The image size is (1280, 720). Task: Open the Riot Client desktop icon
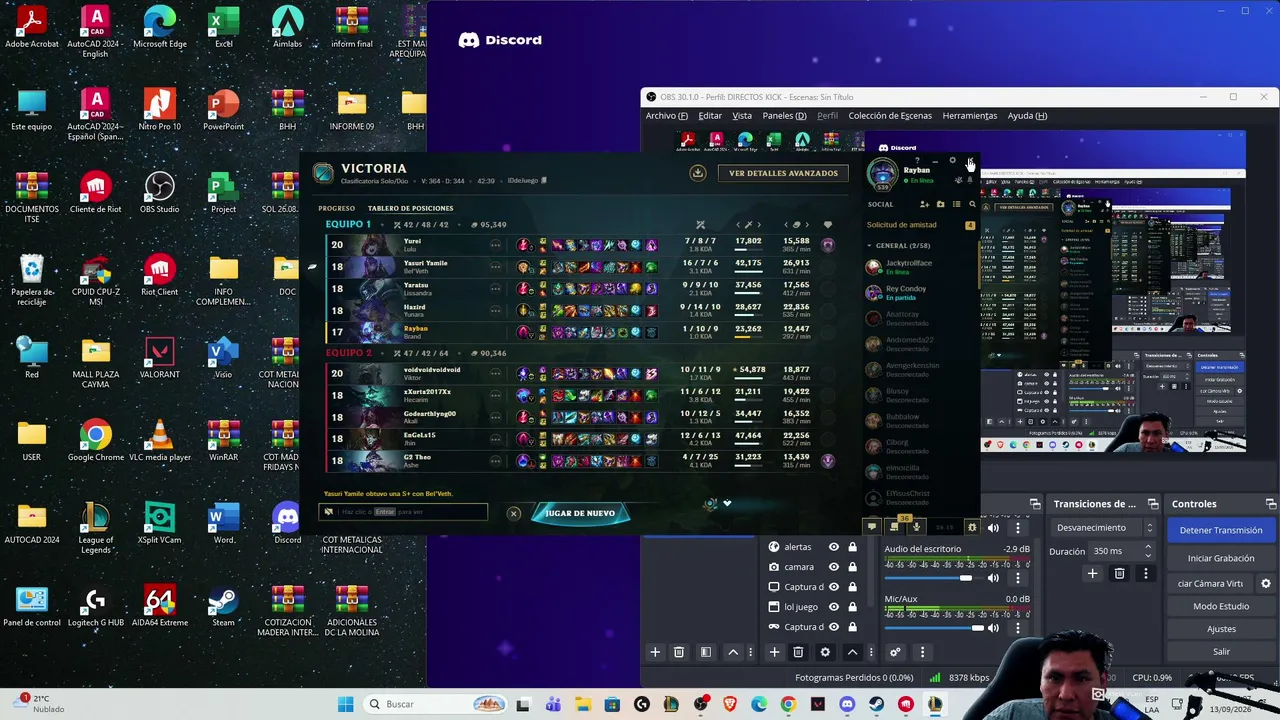pyautogui.click(x=159, y=277)
